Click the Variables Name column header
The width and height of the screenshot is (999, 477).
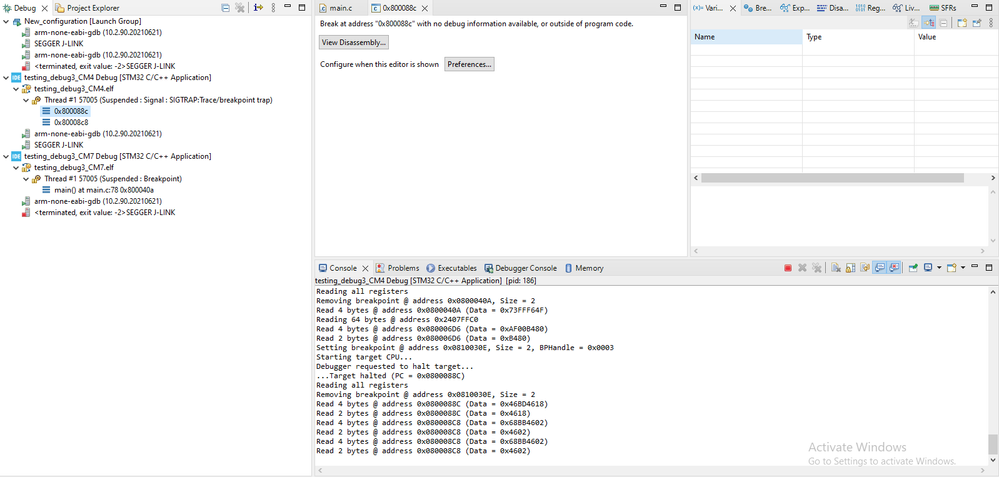pyautogui.click(x=746, y=37)
